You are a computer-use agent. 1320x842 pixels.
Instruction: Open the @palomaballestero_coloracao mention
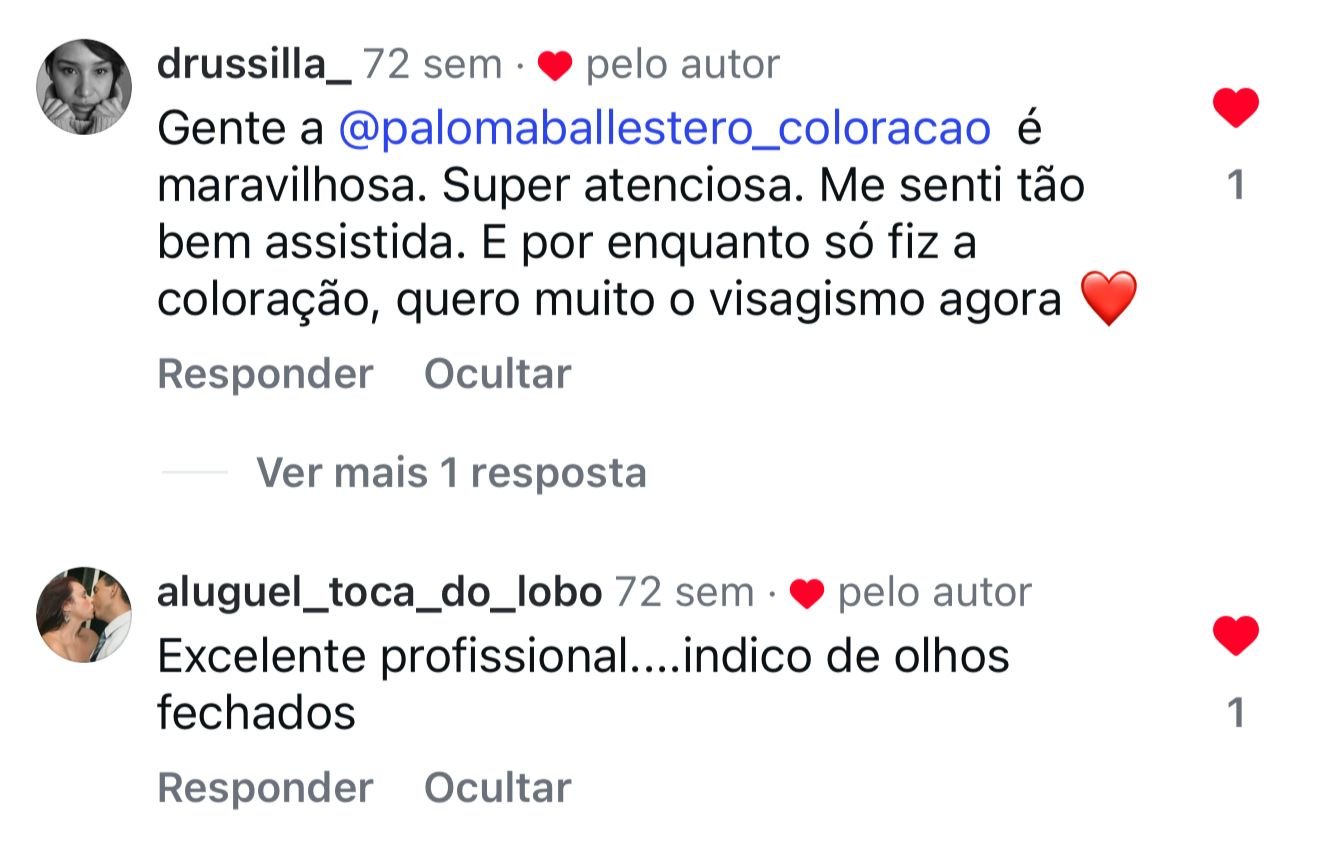(x=665, y=129)
